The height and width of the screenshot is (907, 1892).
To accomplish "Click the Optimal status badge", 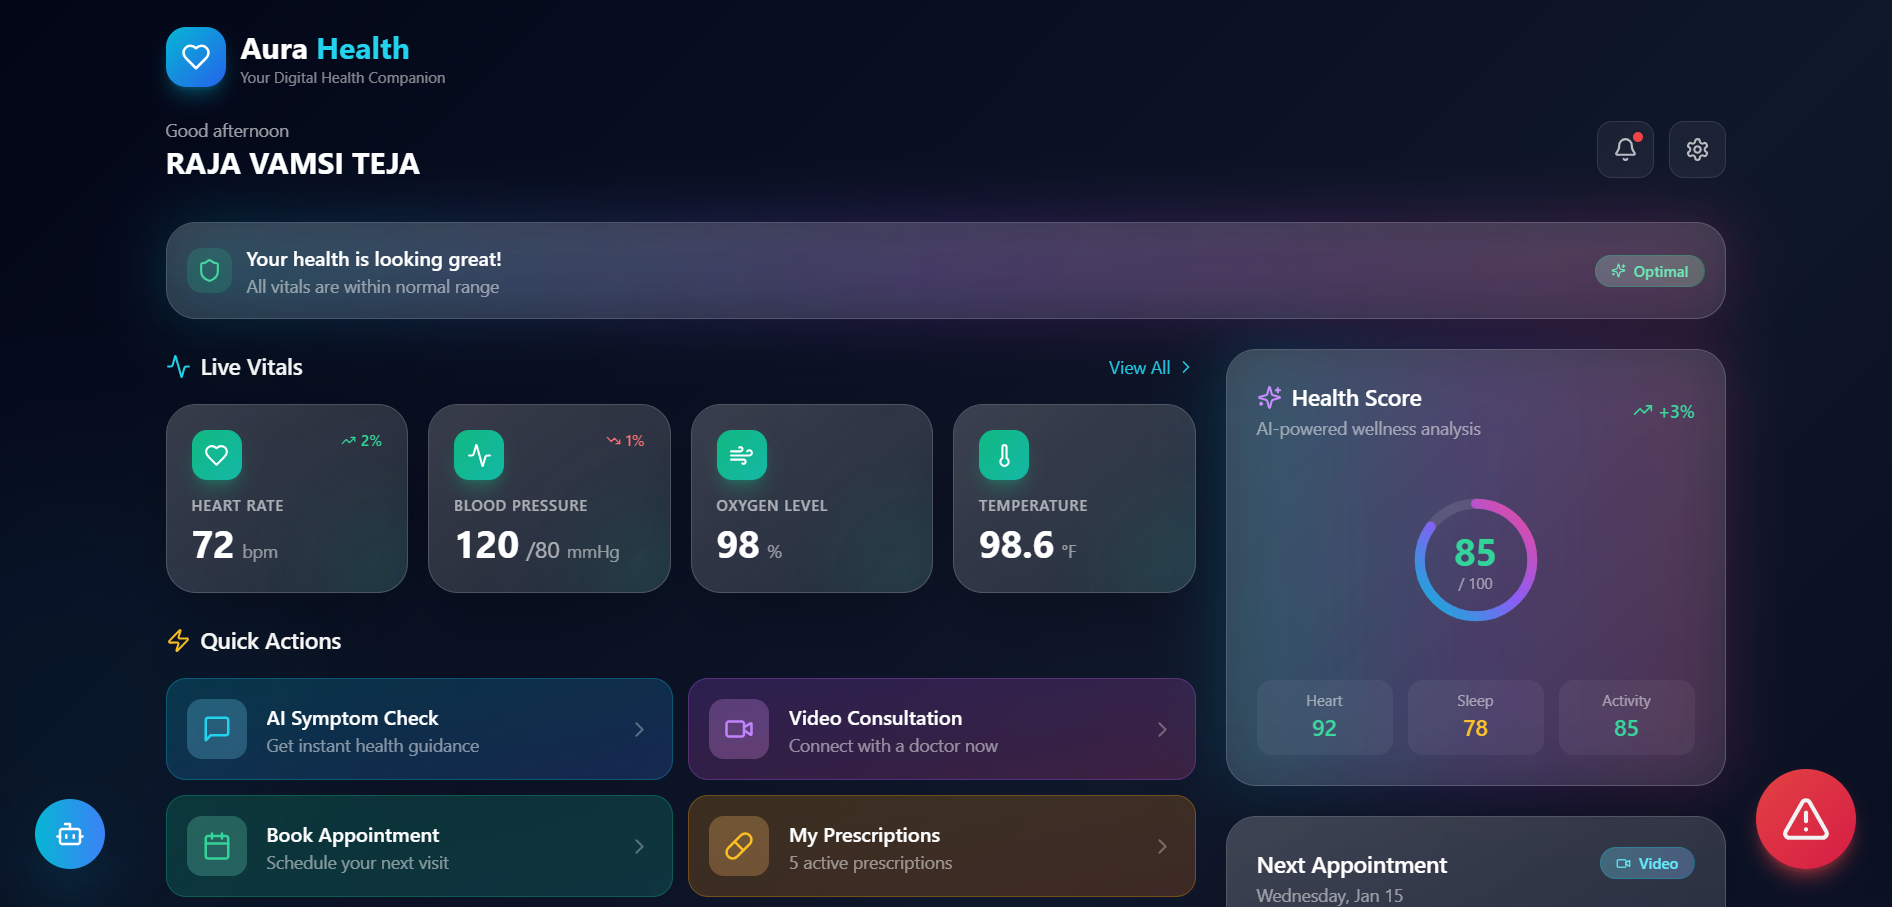I will tap(1649, 271).
